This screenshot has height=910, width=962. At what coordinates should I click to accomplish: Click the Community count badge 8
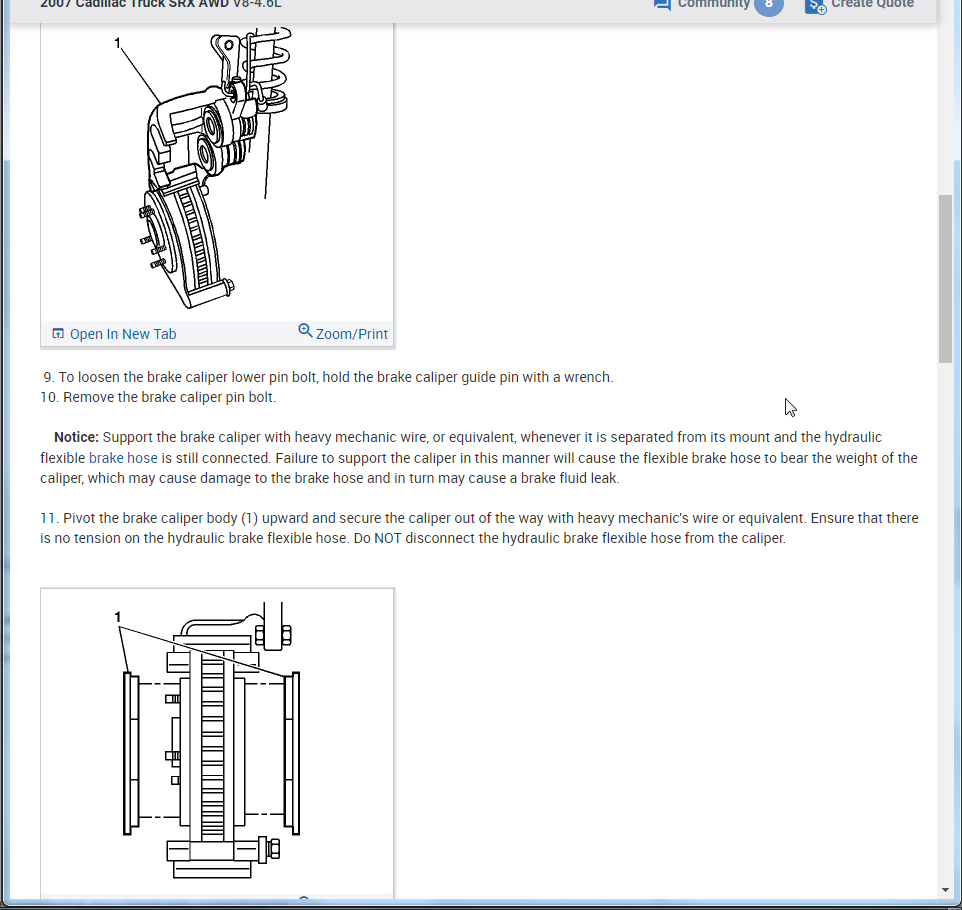(x=768, y=5)
